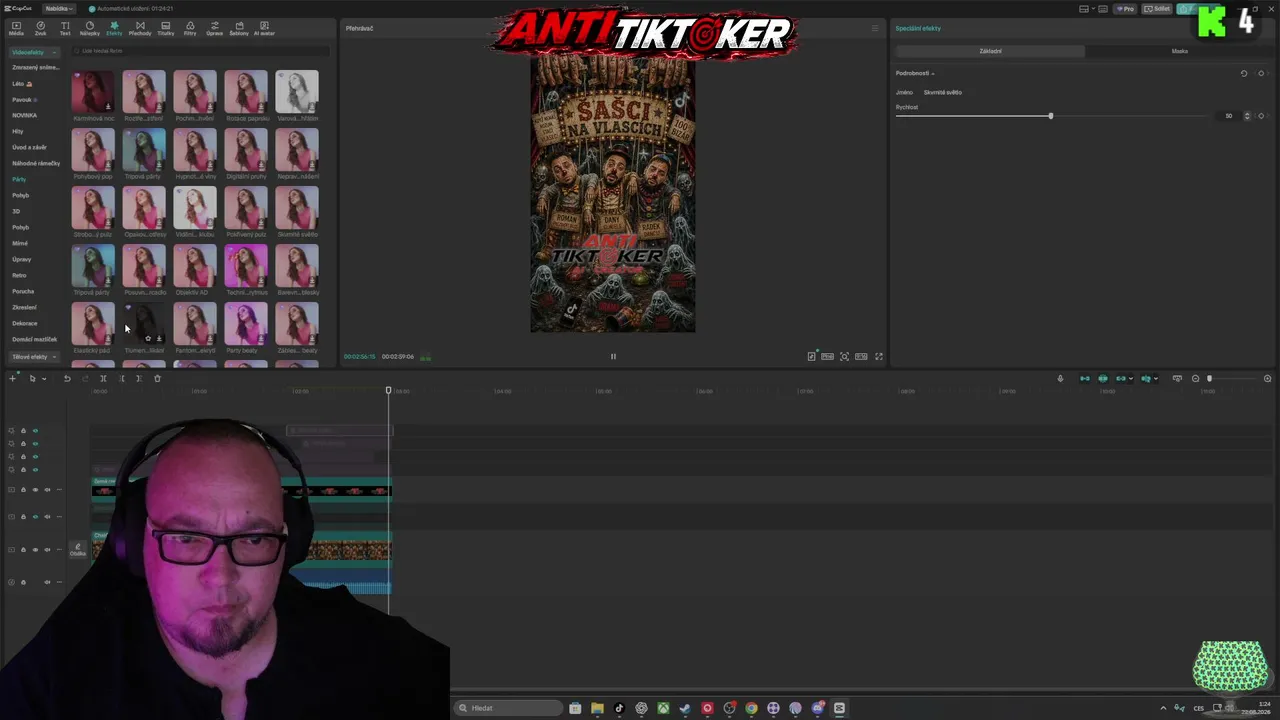Open the Přechody transitions panel
The width and height of the screenshot is (1280, 720).
point(140,28)
